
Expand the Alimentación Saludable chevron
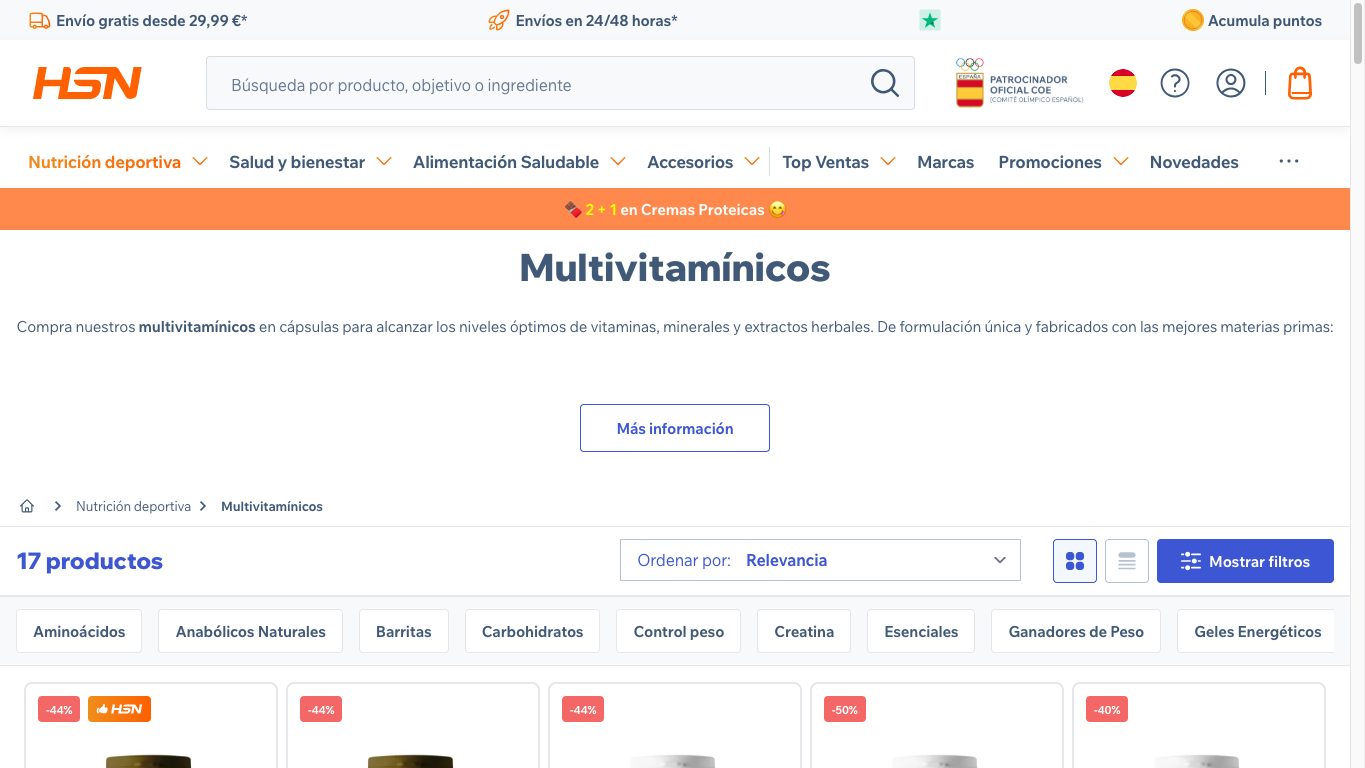pyautogui.click(x=618, y=161)
